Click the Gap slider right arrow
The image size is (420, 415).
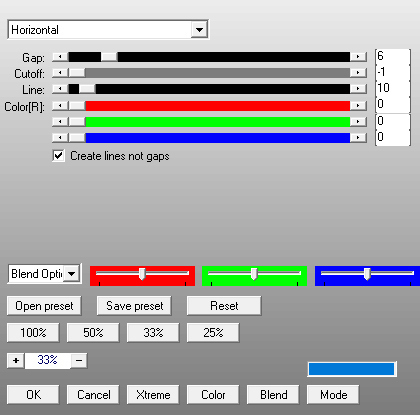tap(358, 57)
